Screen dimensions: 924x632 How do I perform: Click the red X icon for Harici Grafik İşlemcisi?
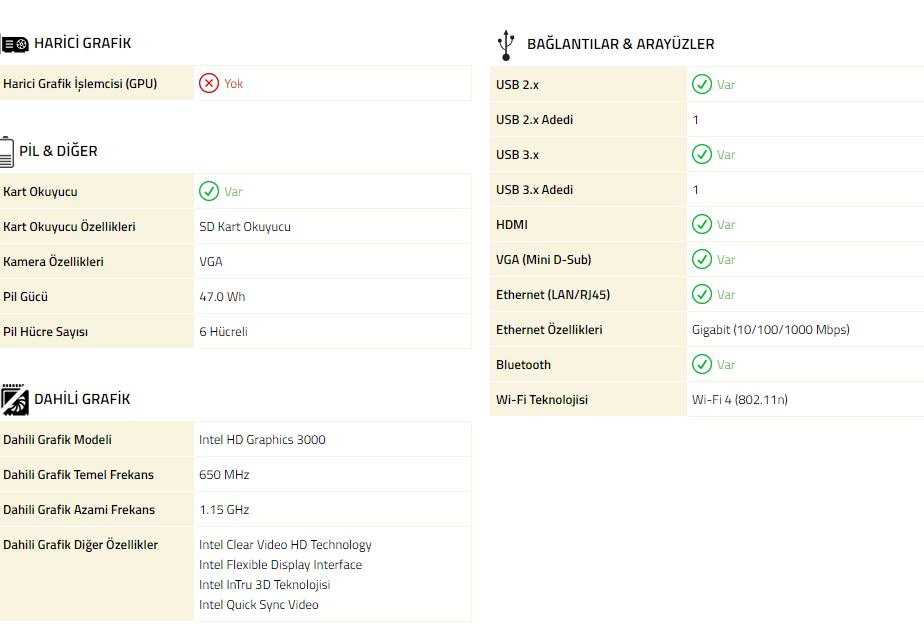point(209,83)
